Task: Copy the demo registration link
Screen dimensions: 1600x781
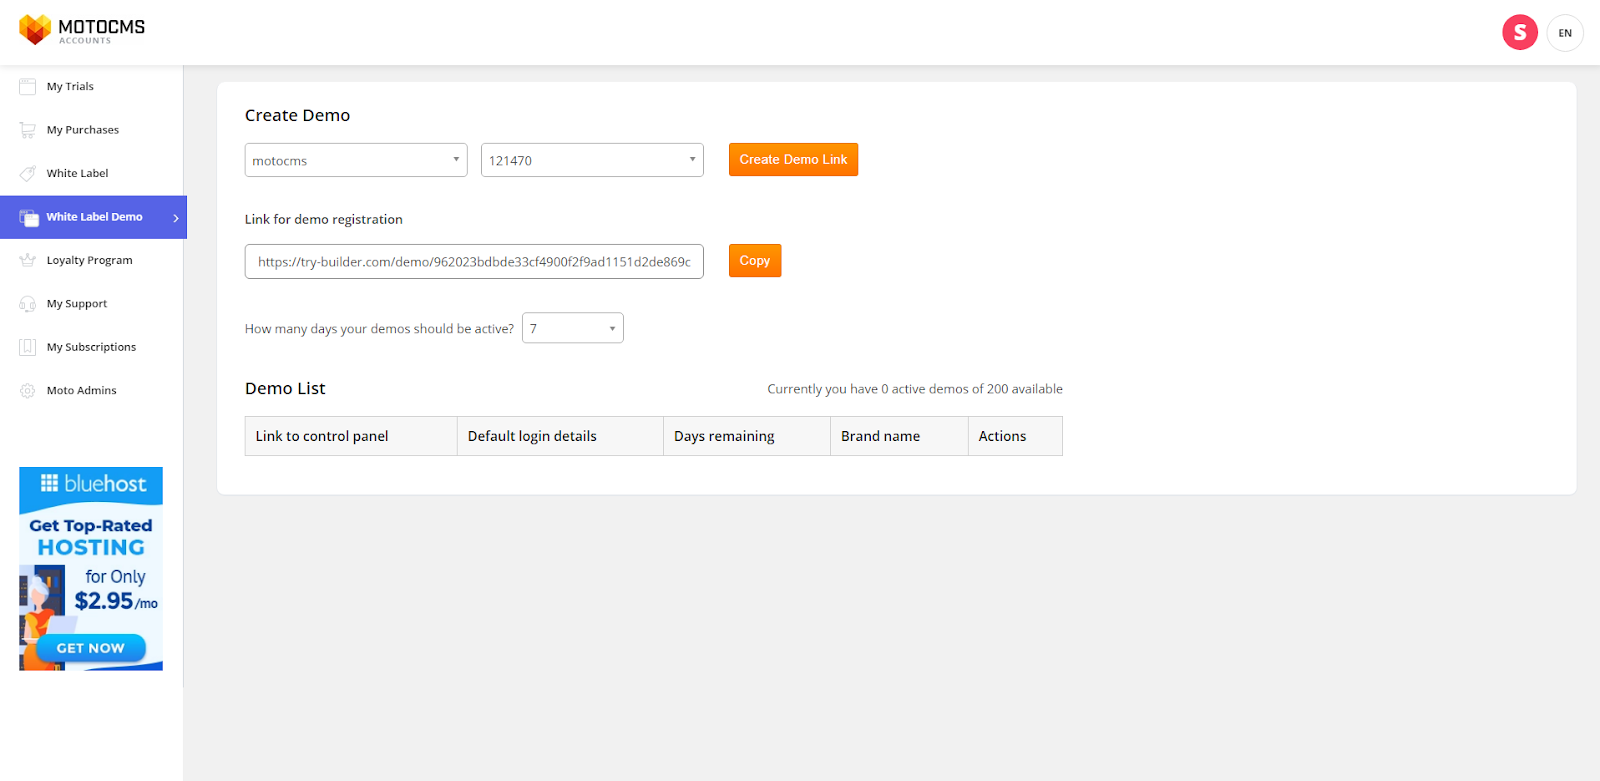Action: [x=755, y=261]
